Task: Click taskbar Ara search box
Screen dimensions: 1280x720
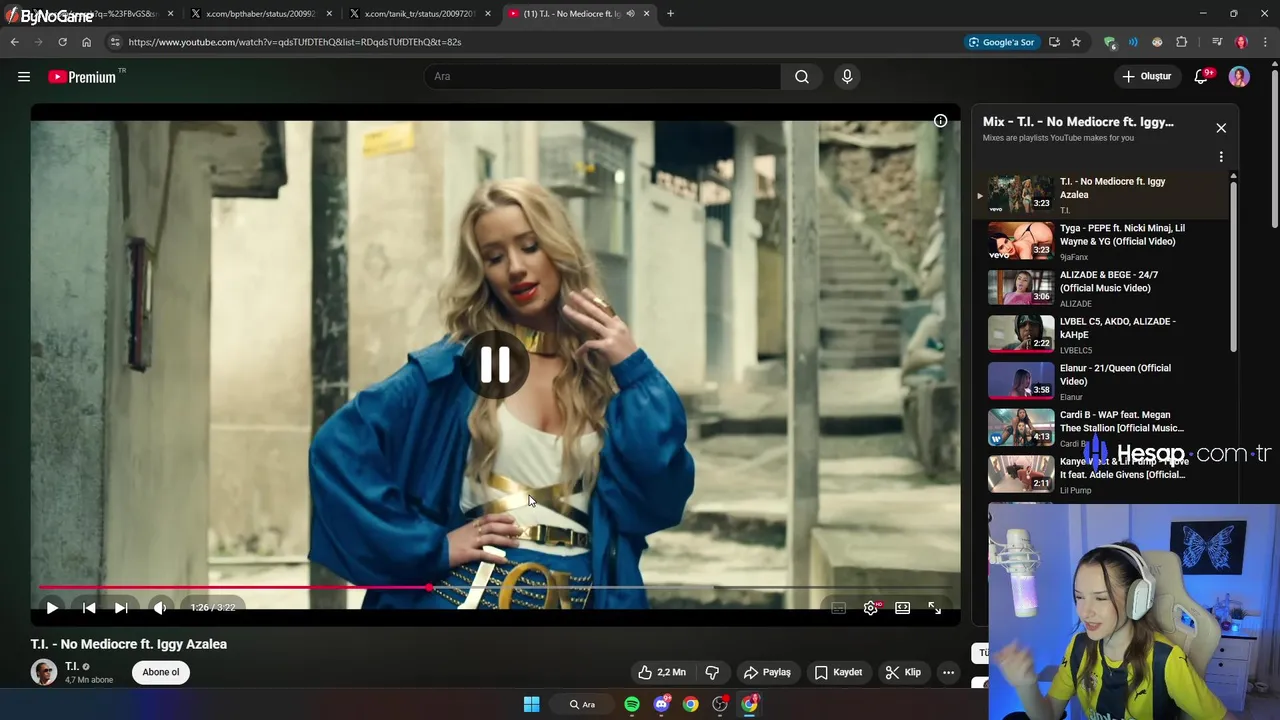Action: (583, 704)
